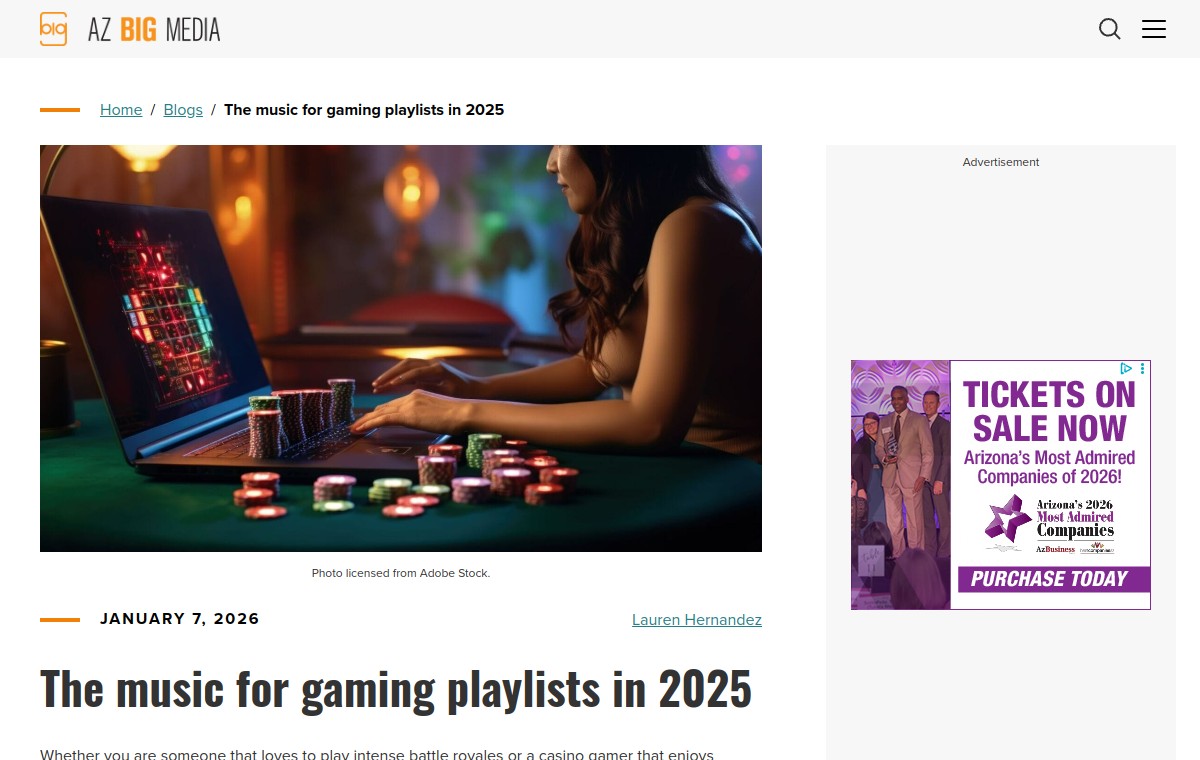The height and width of the screenshot is (760, 1200).
Task: Click the current page breadcrumb title
Action: pos(364,110)
